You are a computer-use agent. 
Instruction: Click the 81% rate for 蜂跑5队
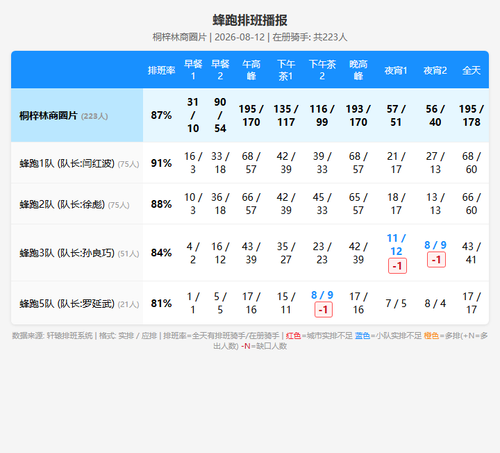point(161,303)
